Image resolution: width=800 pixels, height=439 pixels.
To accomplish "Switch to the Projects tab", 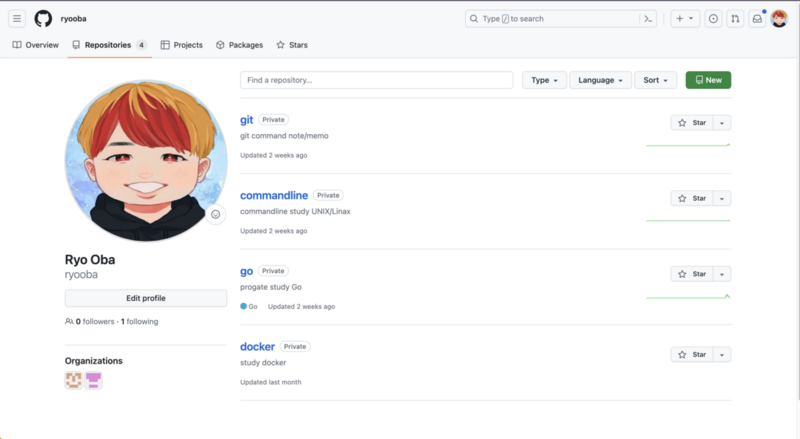I will [x=182, y=45].
